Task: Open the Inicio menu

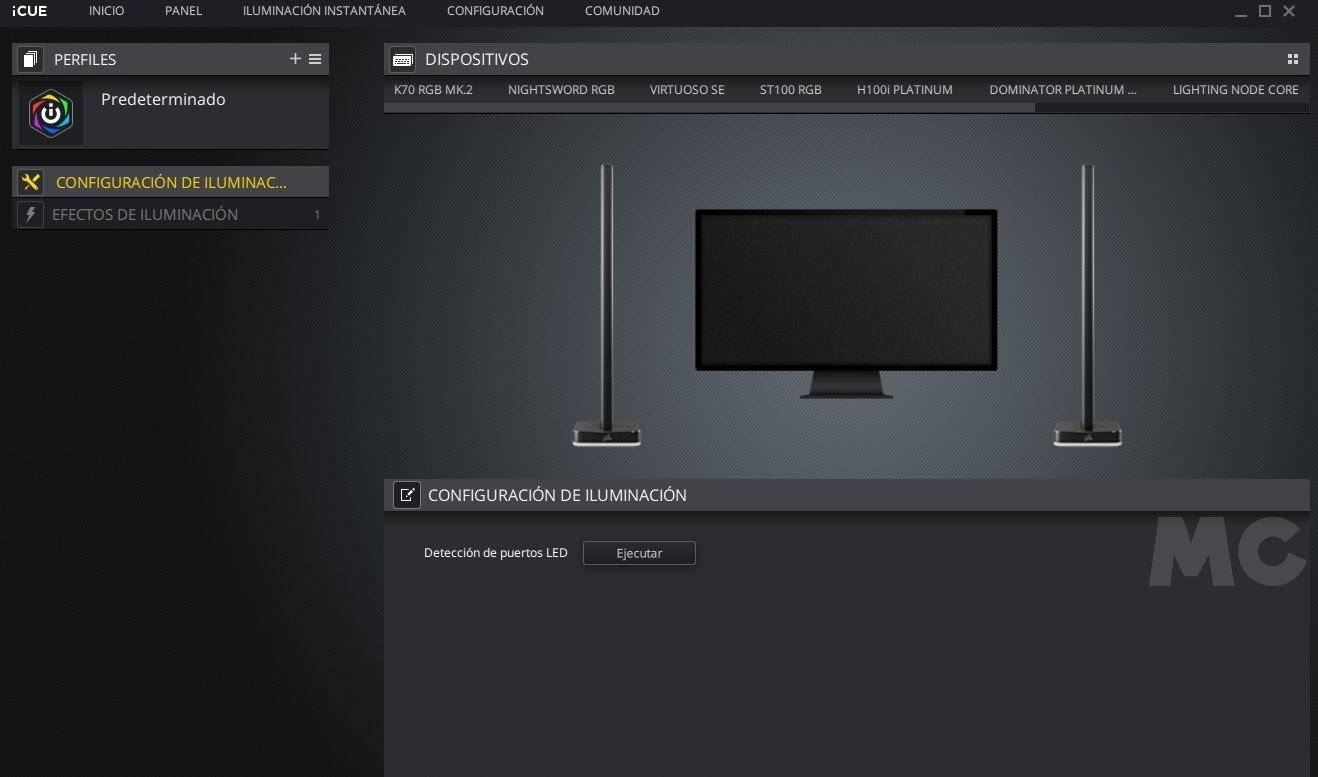Action: click(x=106, y=11)
